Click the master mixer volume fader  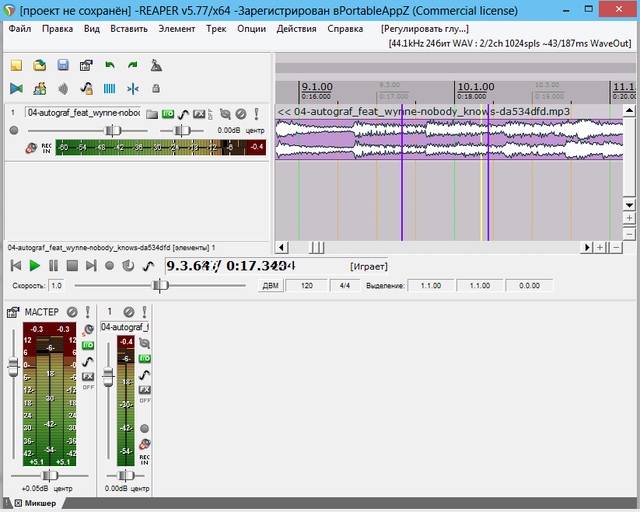click(13, 367)
